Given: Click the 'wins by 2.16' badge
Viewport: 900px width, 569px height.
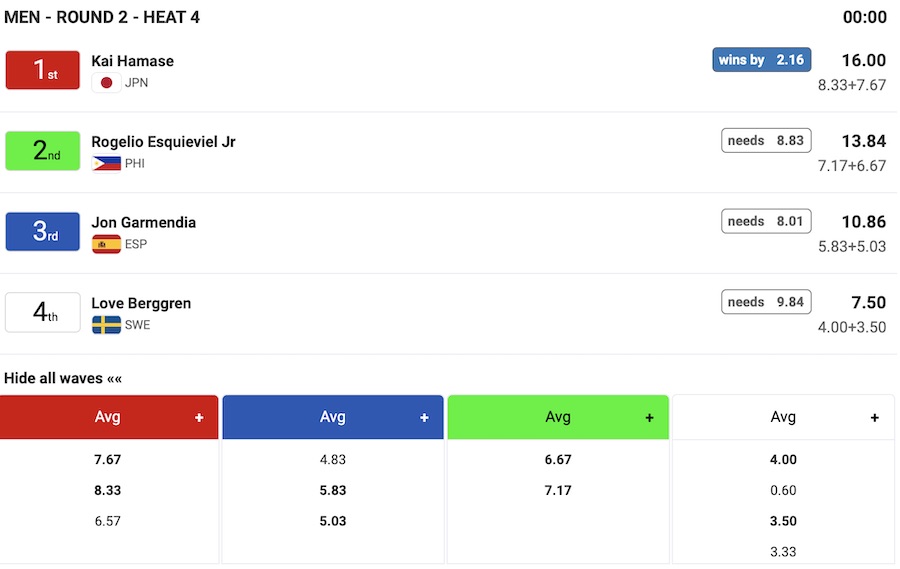Looking at the screenshot, I should 761,60.
